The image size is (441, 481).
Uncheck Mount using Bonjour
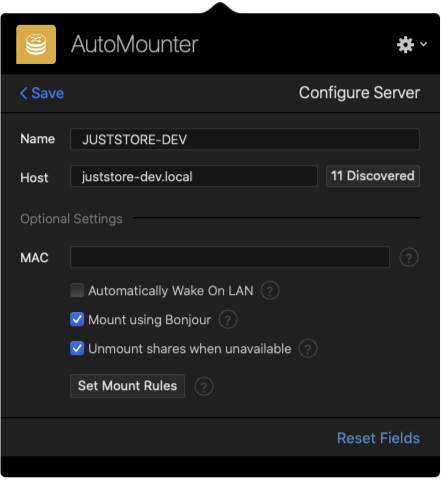click(77, 319)
